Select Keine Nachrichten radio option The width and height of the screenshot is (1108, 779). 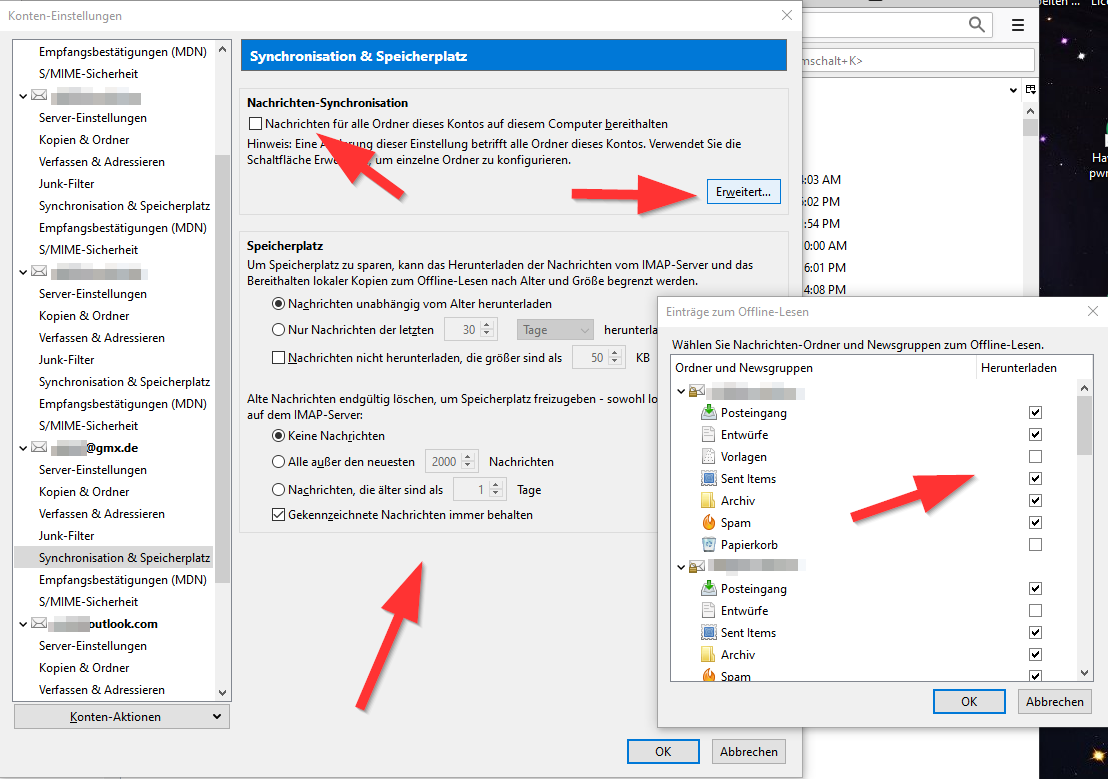click(x=278, y=435)
